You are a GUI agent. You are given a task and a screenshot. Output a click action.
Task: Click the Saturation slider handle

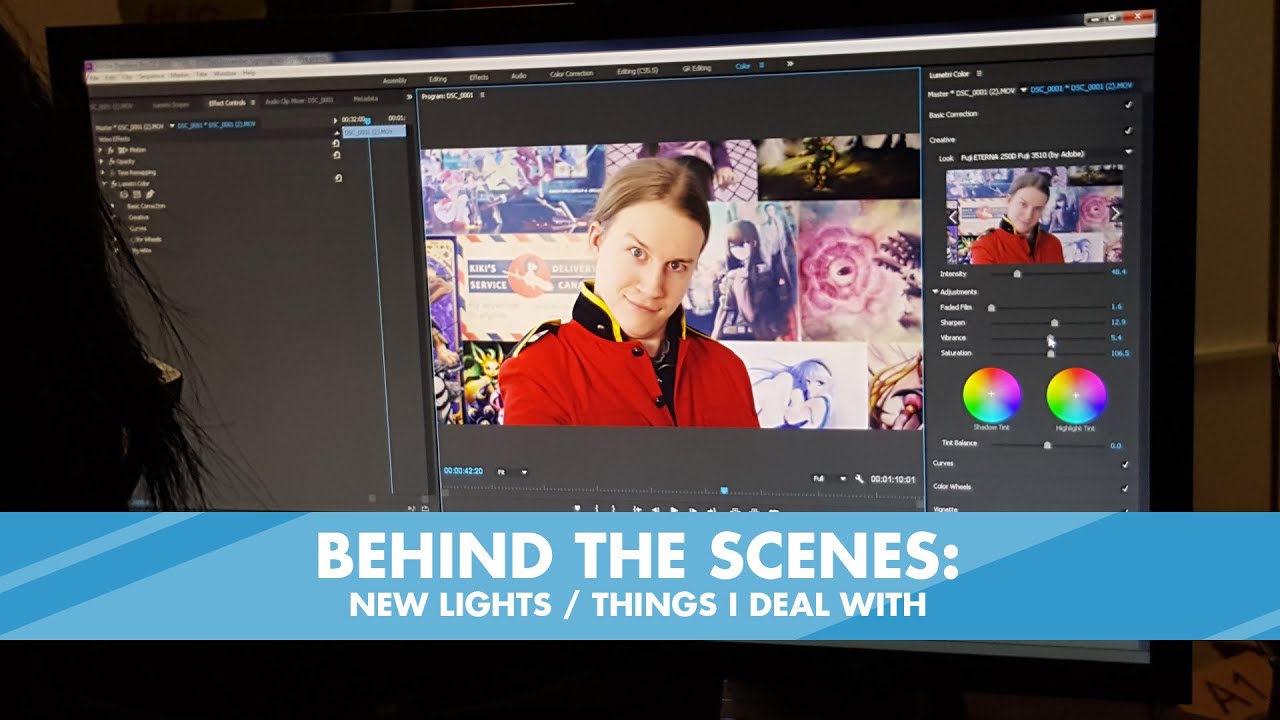tap(1050, 353)
